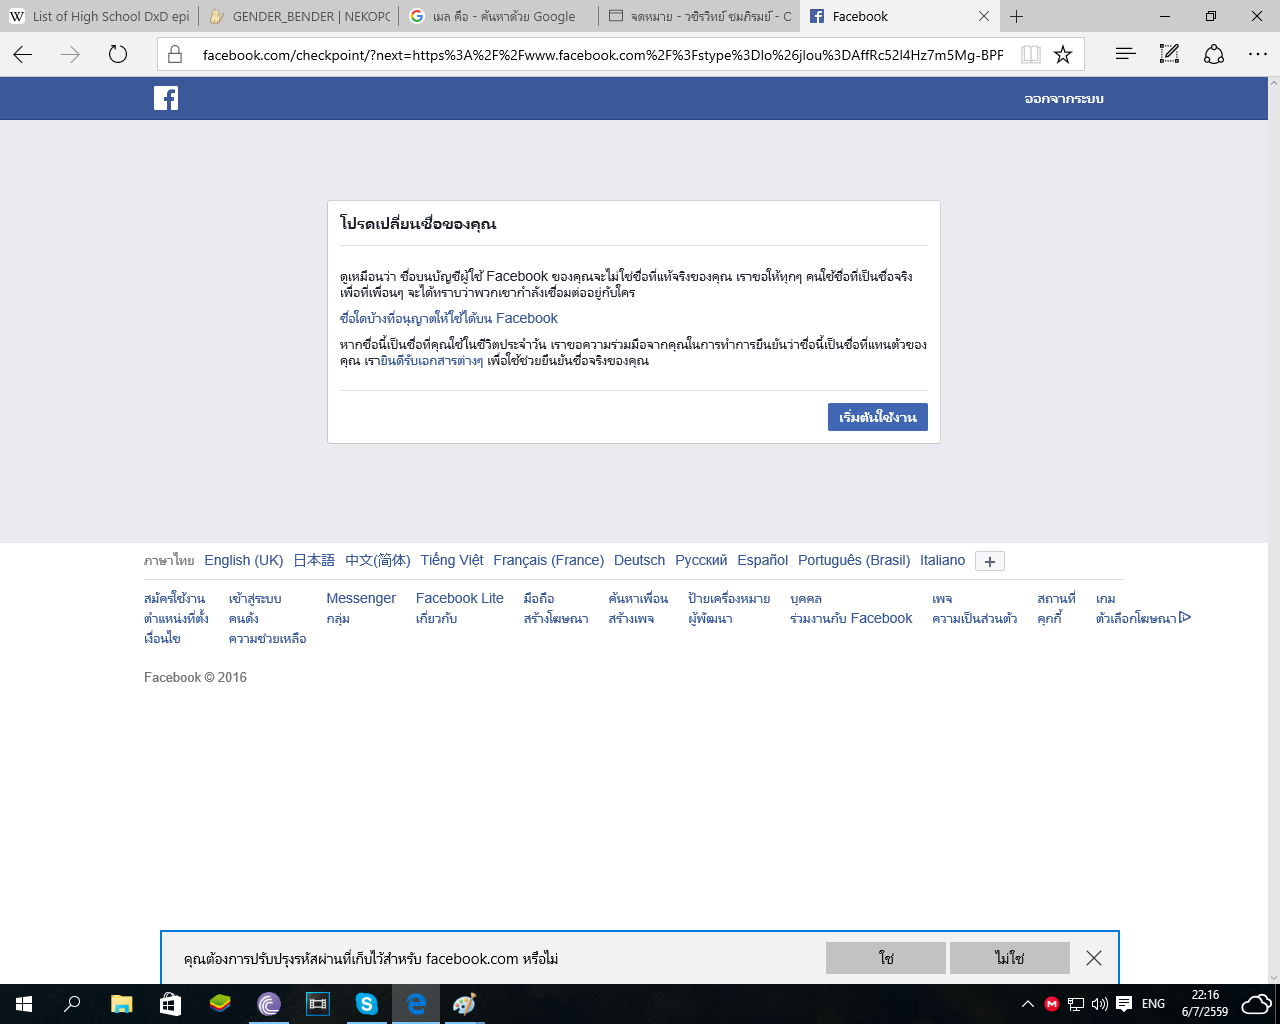
Task: Open the Action Center notification icon
Action: tap(1124, 1004)
